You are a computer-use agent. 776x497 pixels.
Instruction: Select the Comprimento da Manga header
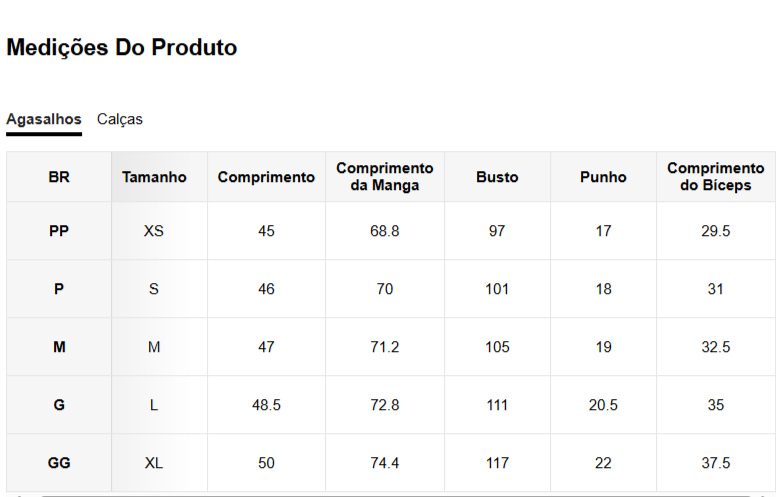(385, 177)
